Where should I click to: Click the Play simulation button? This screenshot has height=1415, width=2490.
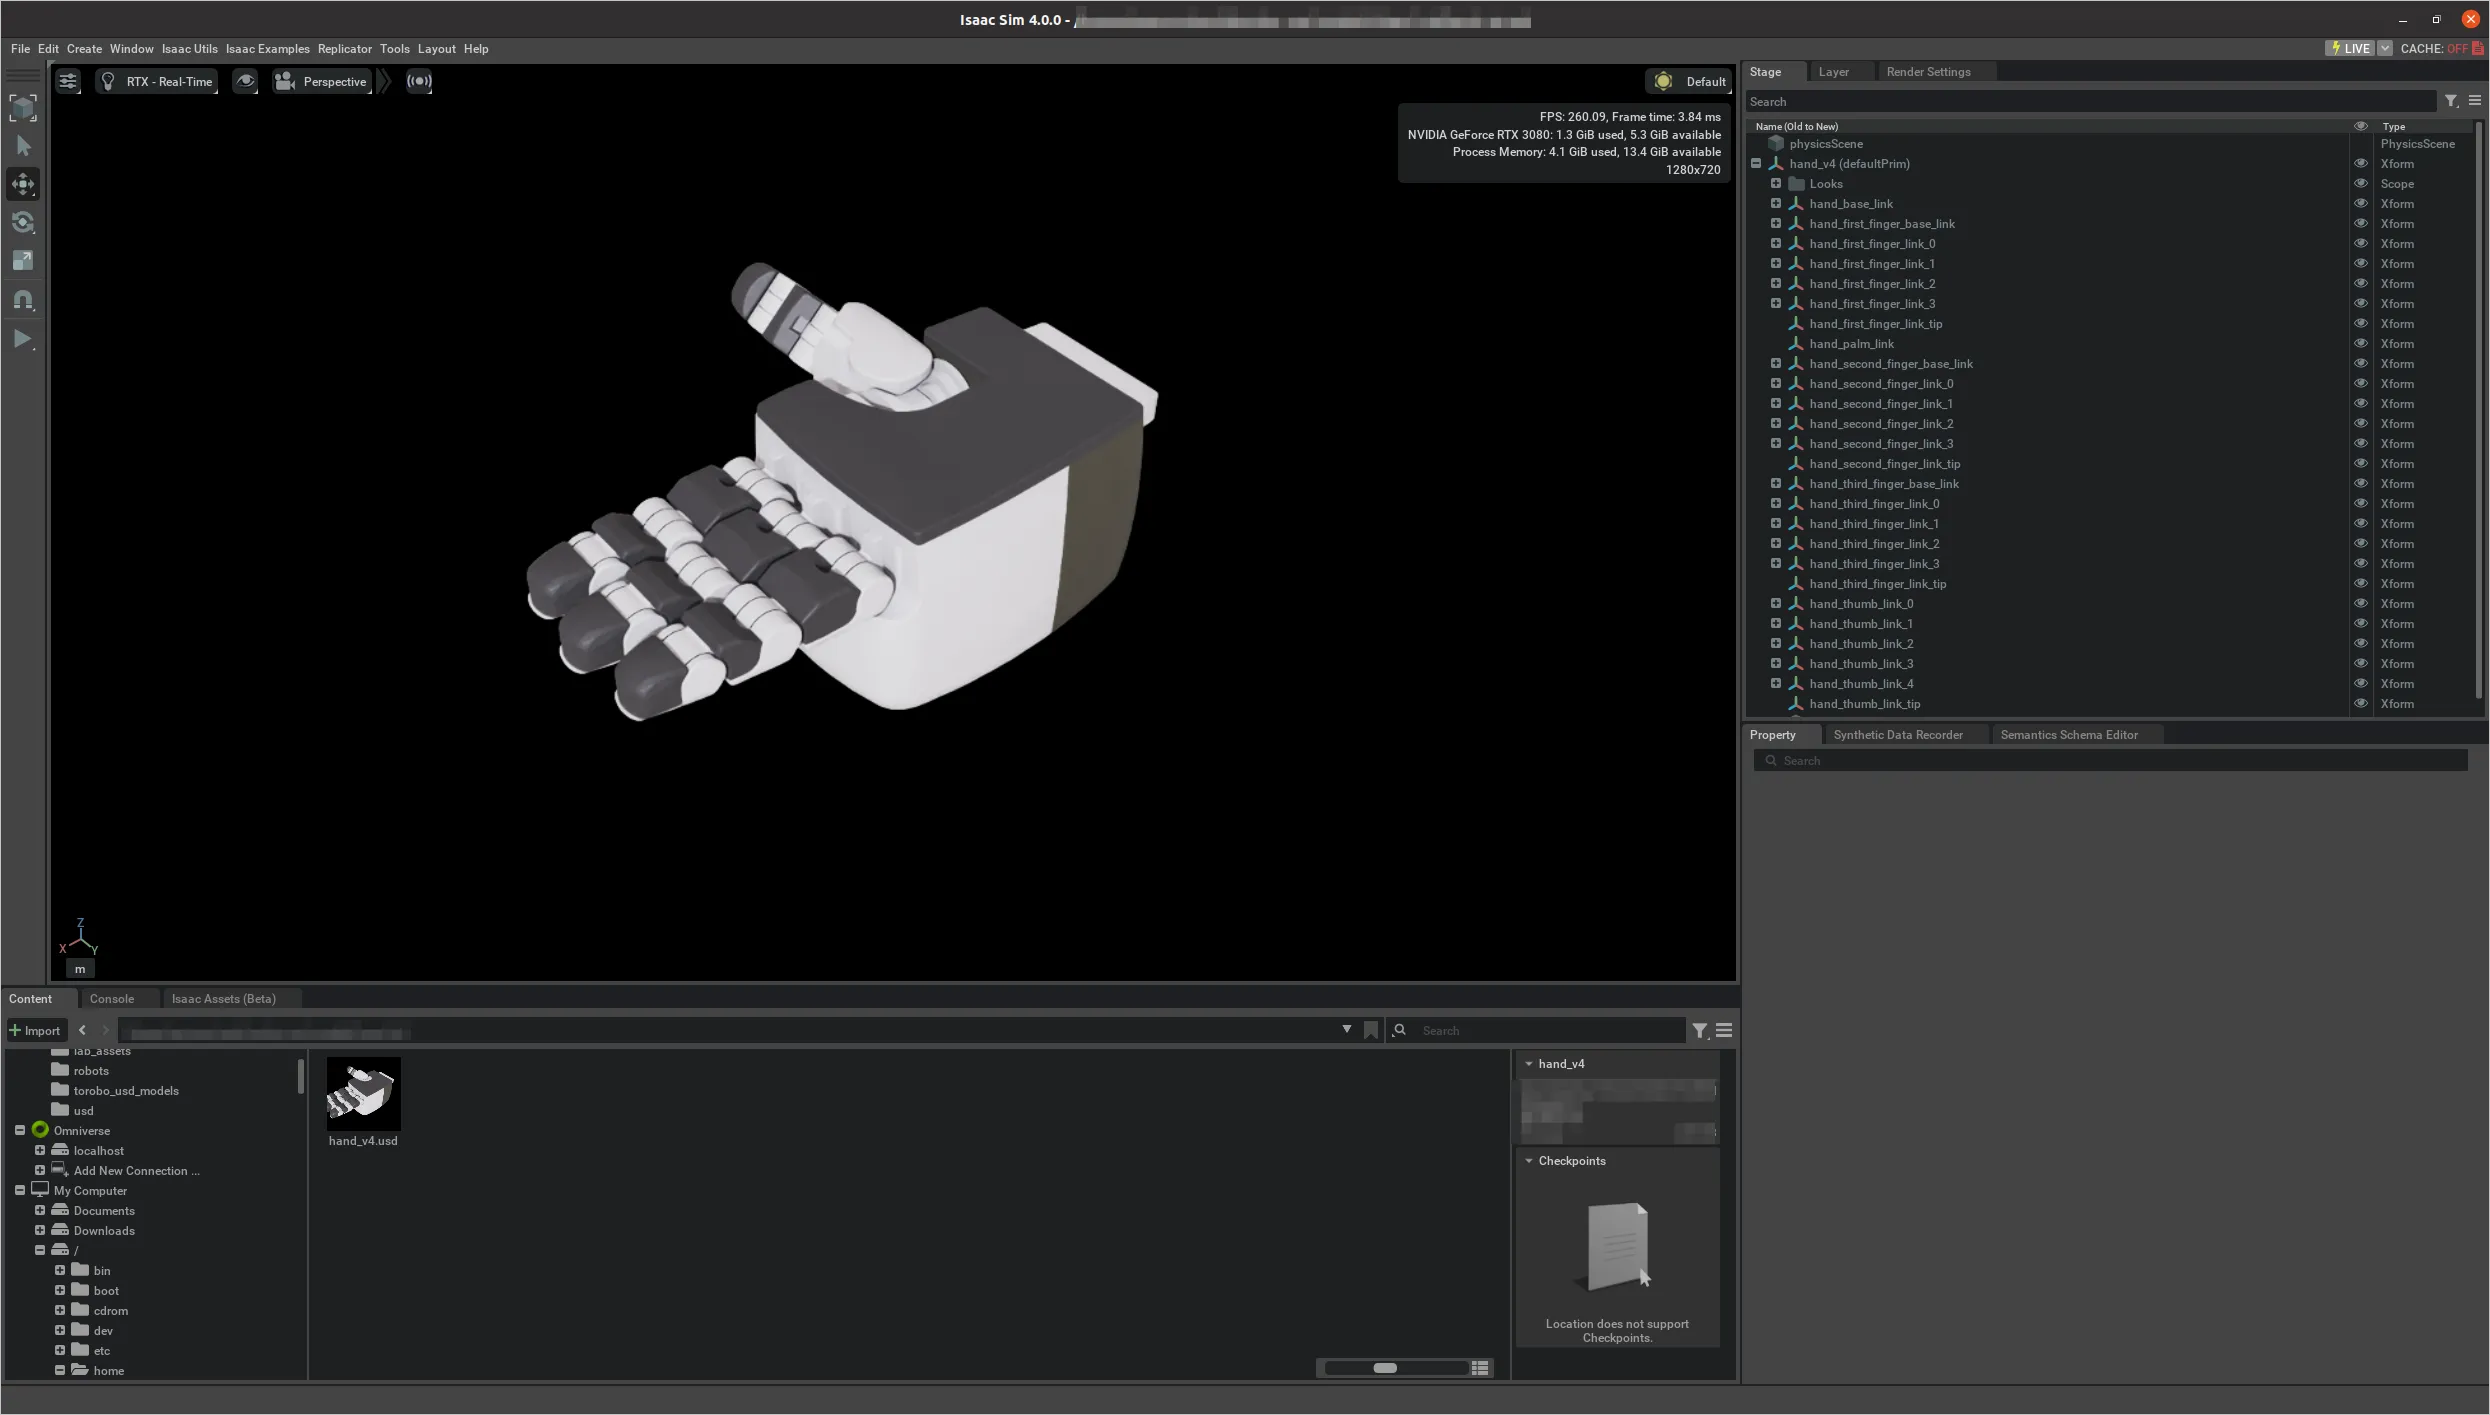pos(23,339)
